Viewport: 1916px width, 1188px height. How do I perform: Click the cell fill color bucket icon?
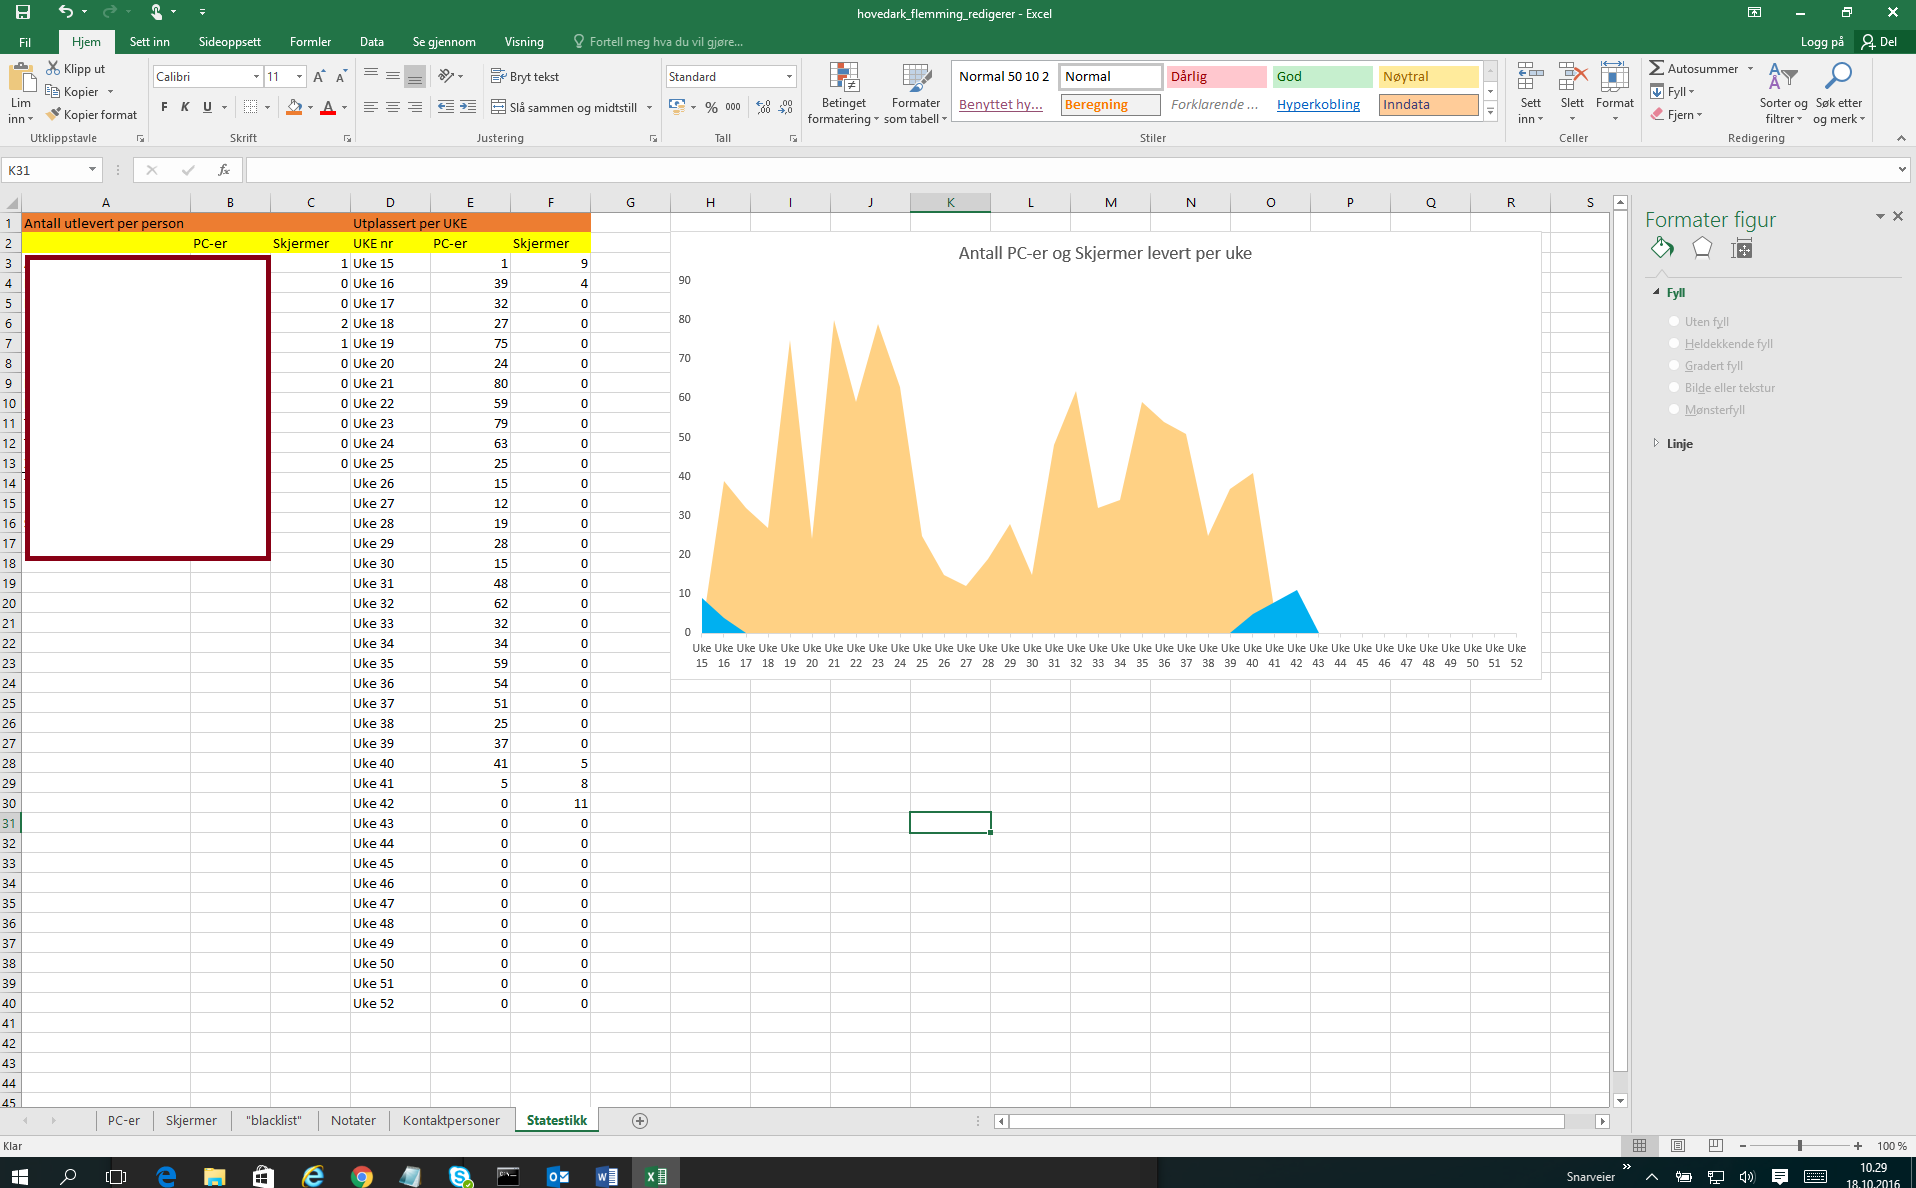pos(294,107)
